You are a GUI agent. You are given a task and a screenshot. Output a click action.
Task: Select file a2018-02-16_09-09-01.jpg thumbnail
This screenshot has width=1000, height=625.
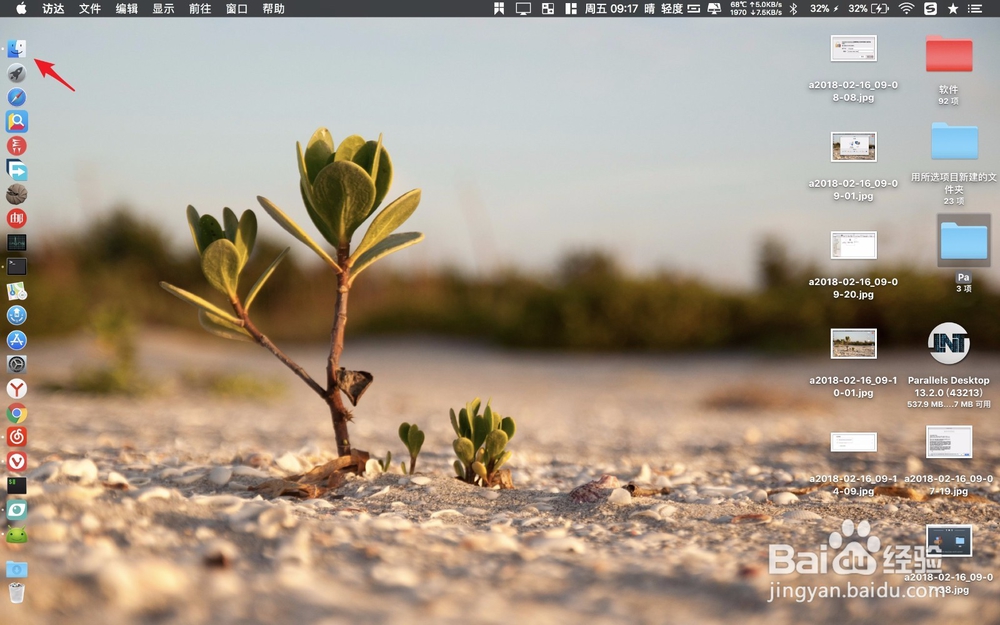[x=853, y=147]
